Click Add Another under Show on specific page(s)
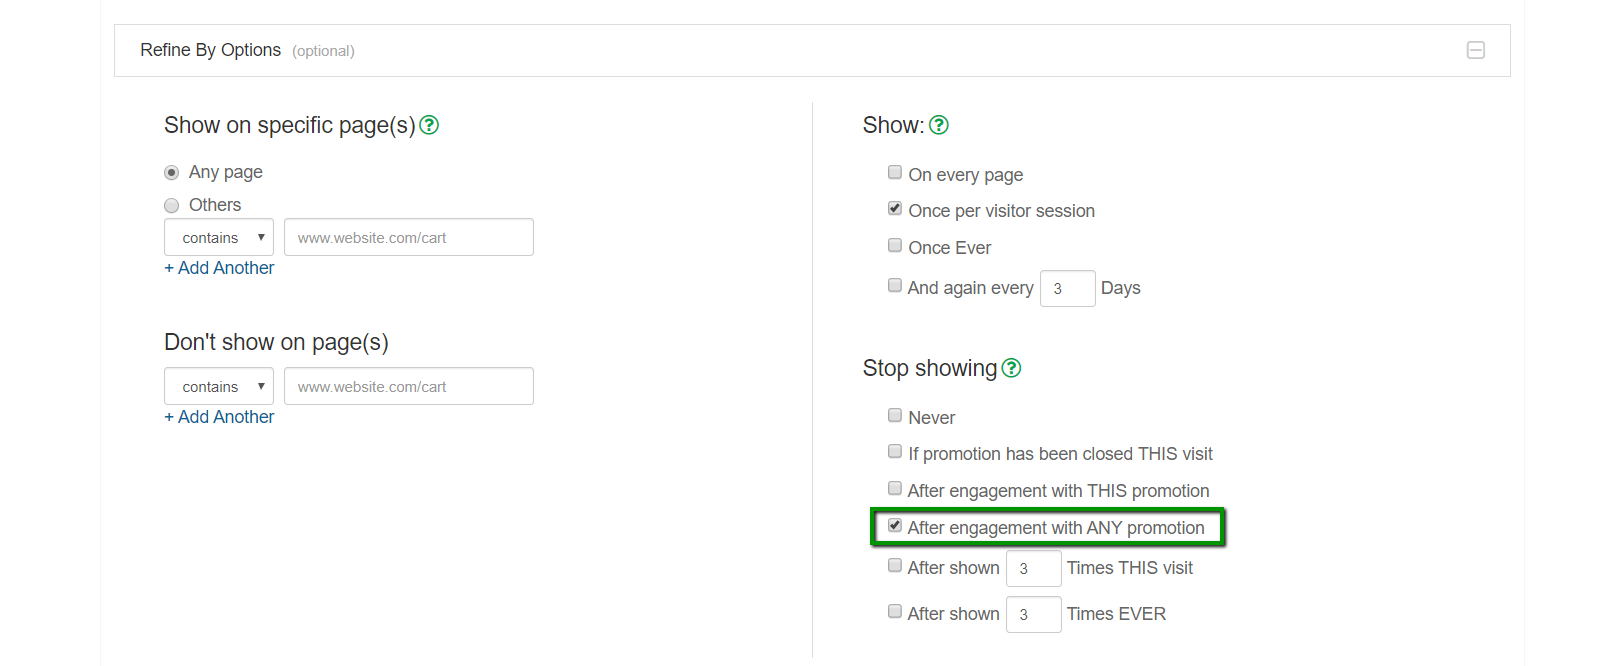1609x666 pixels. click(x=220, y=268)
